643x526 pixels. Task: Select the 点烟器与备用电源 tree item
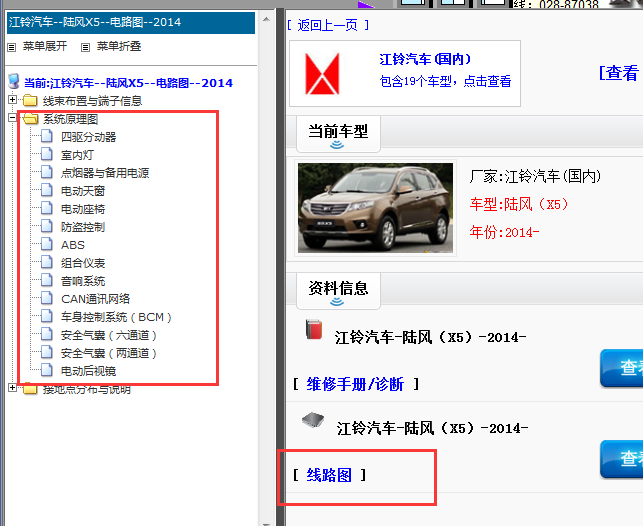(105, 173)
